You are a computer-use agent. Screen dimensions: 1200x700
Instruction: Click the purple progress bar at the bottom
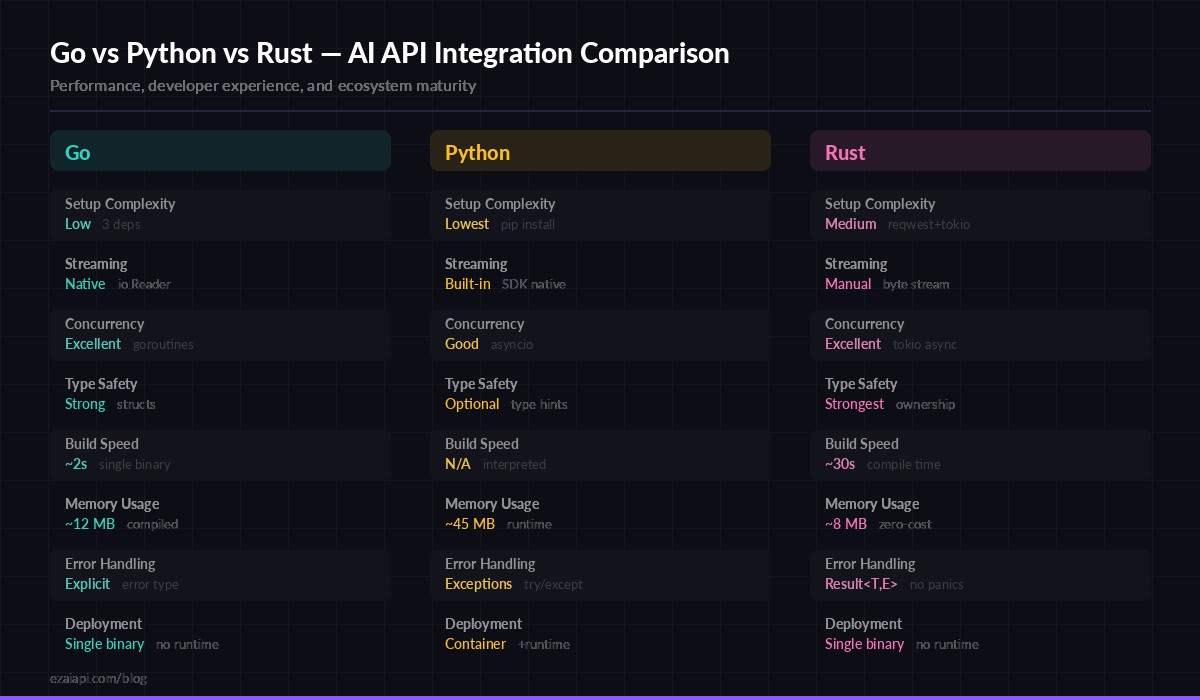coord(600,697)
